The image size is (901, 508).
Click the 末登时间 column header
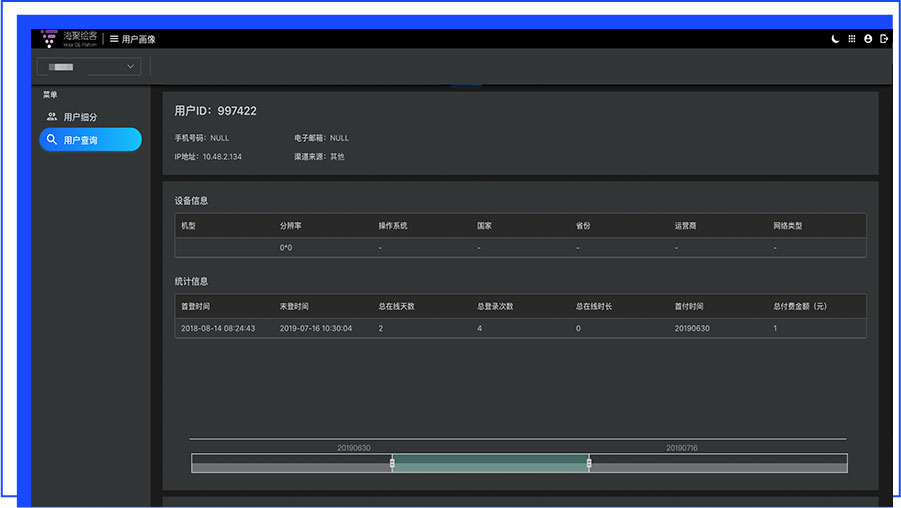[x=294, y=306]
